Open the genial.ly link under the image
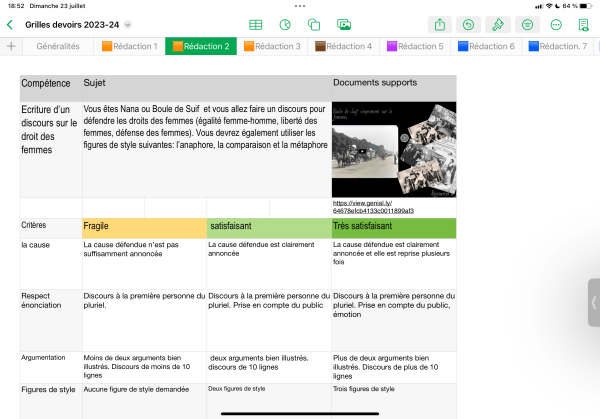The width and height of the screenshot is (600, 419). 373,208
